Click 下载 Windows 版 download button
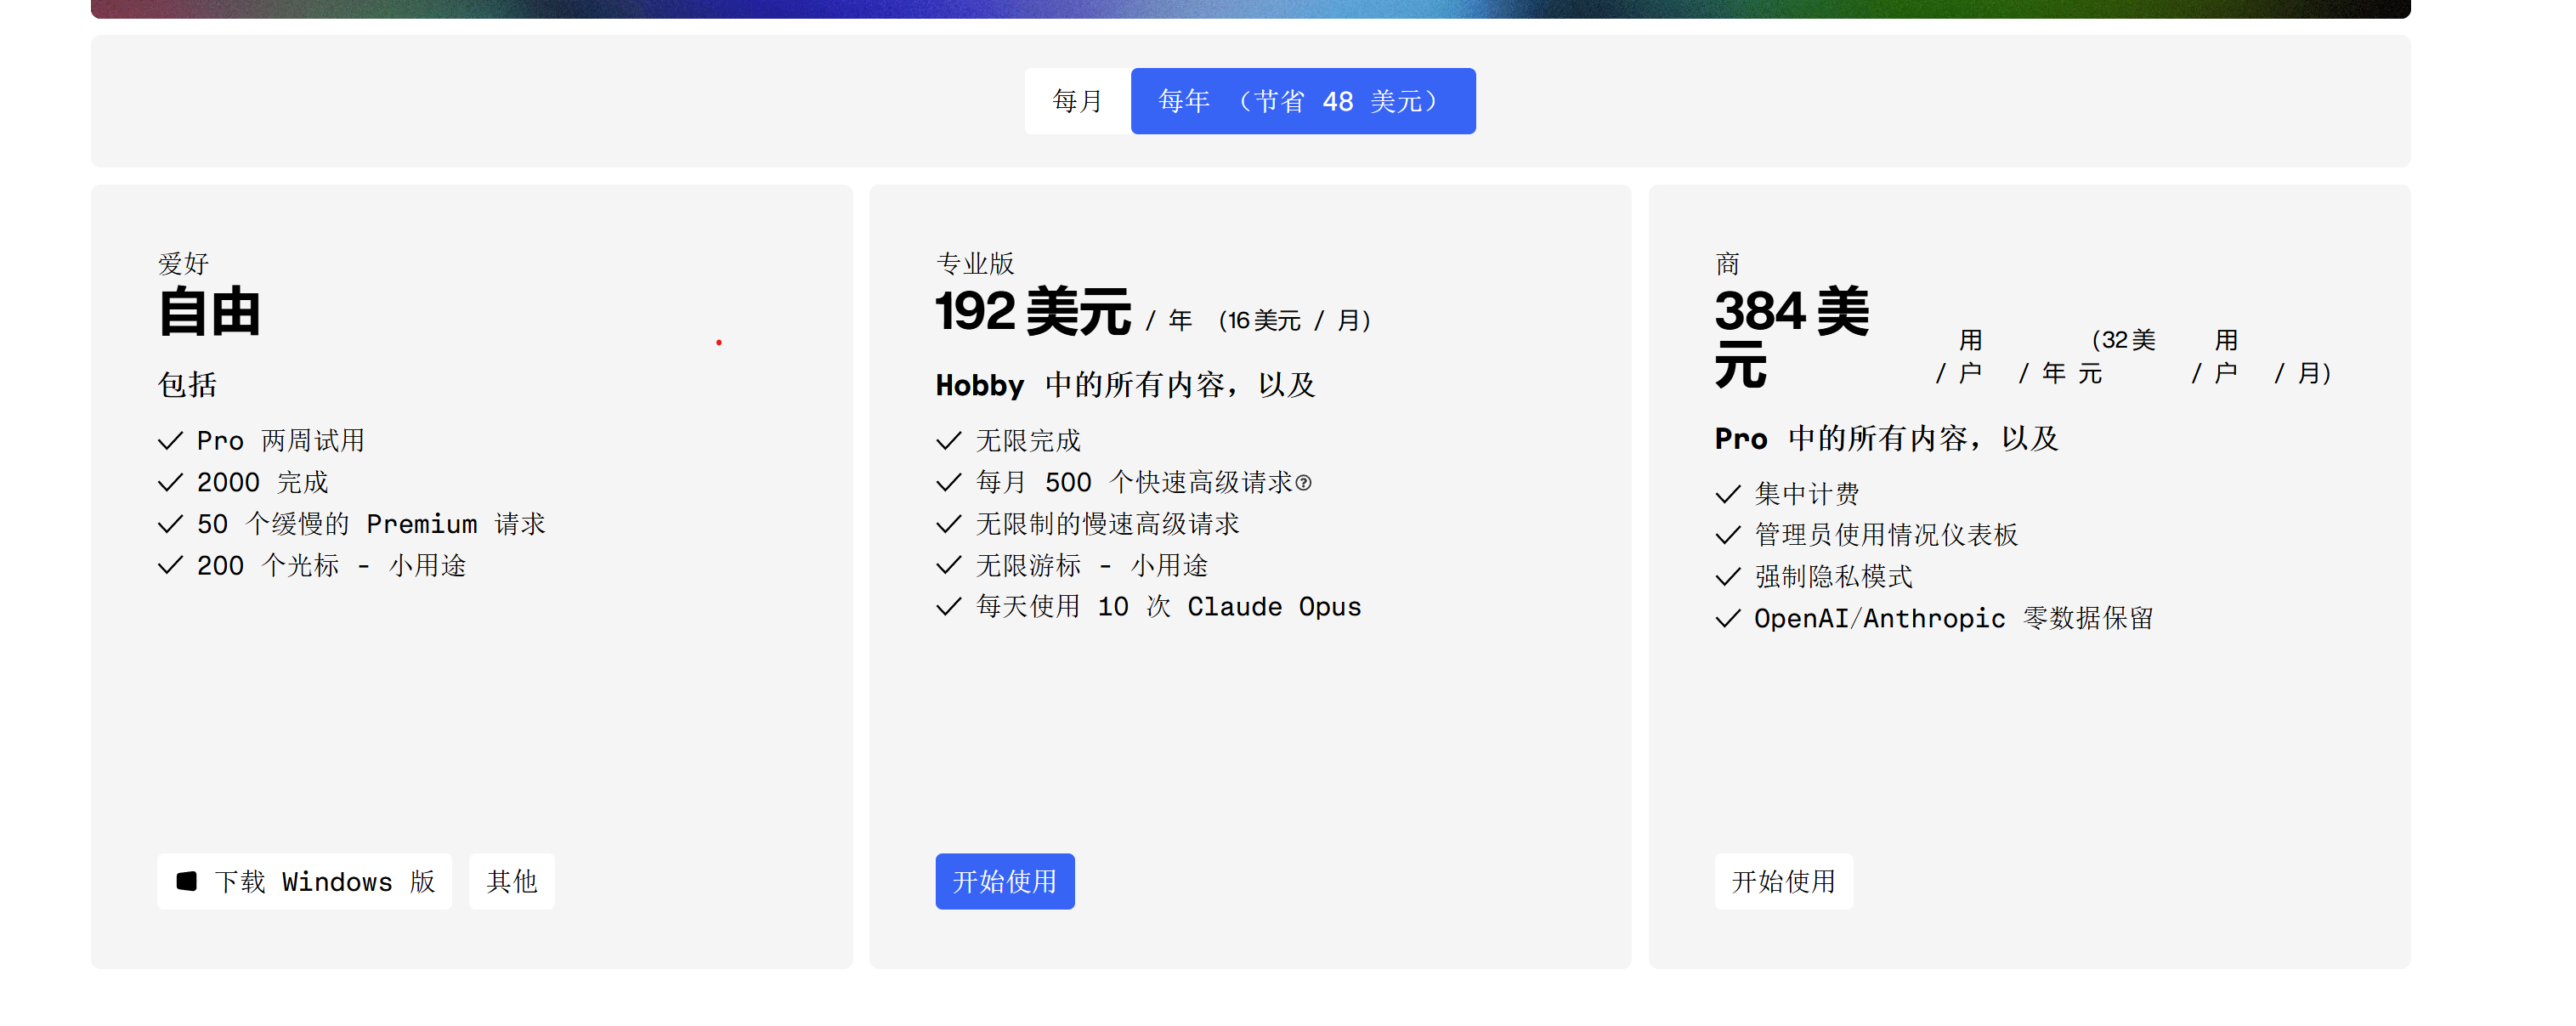2576x1026 pixels. [304, 881]
